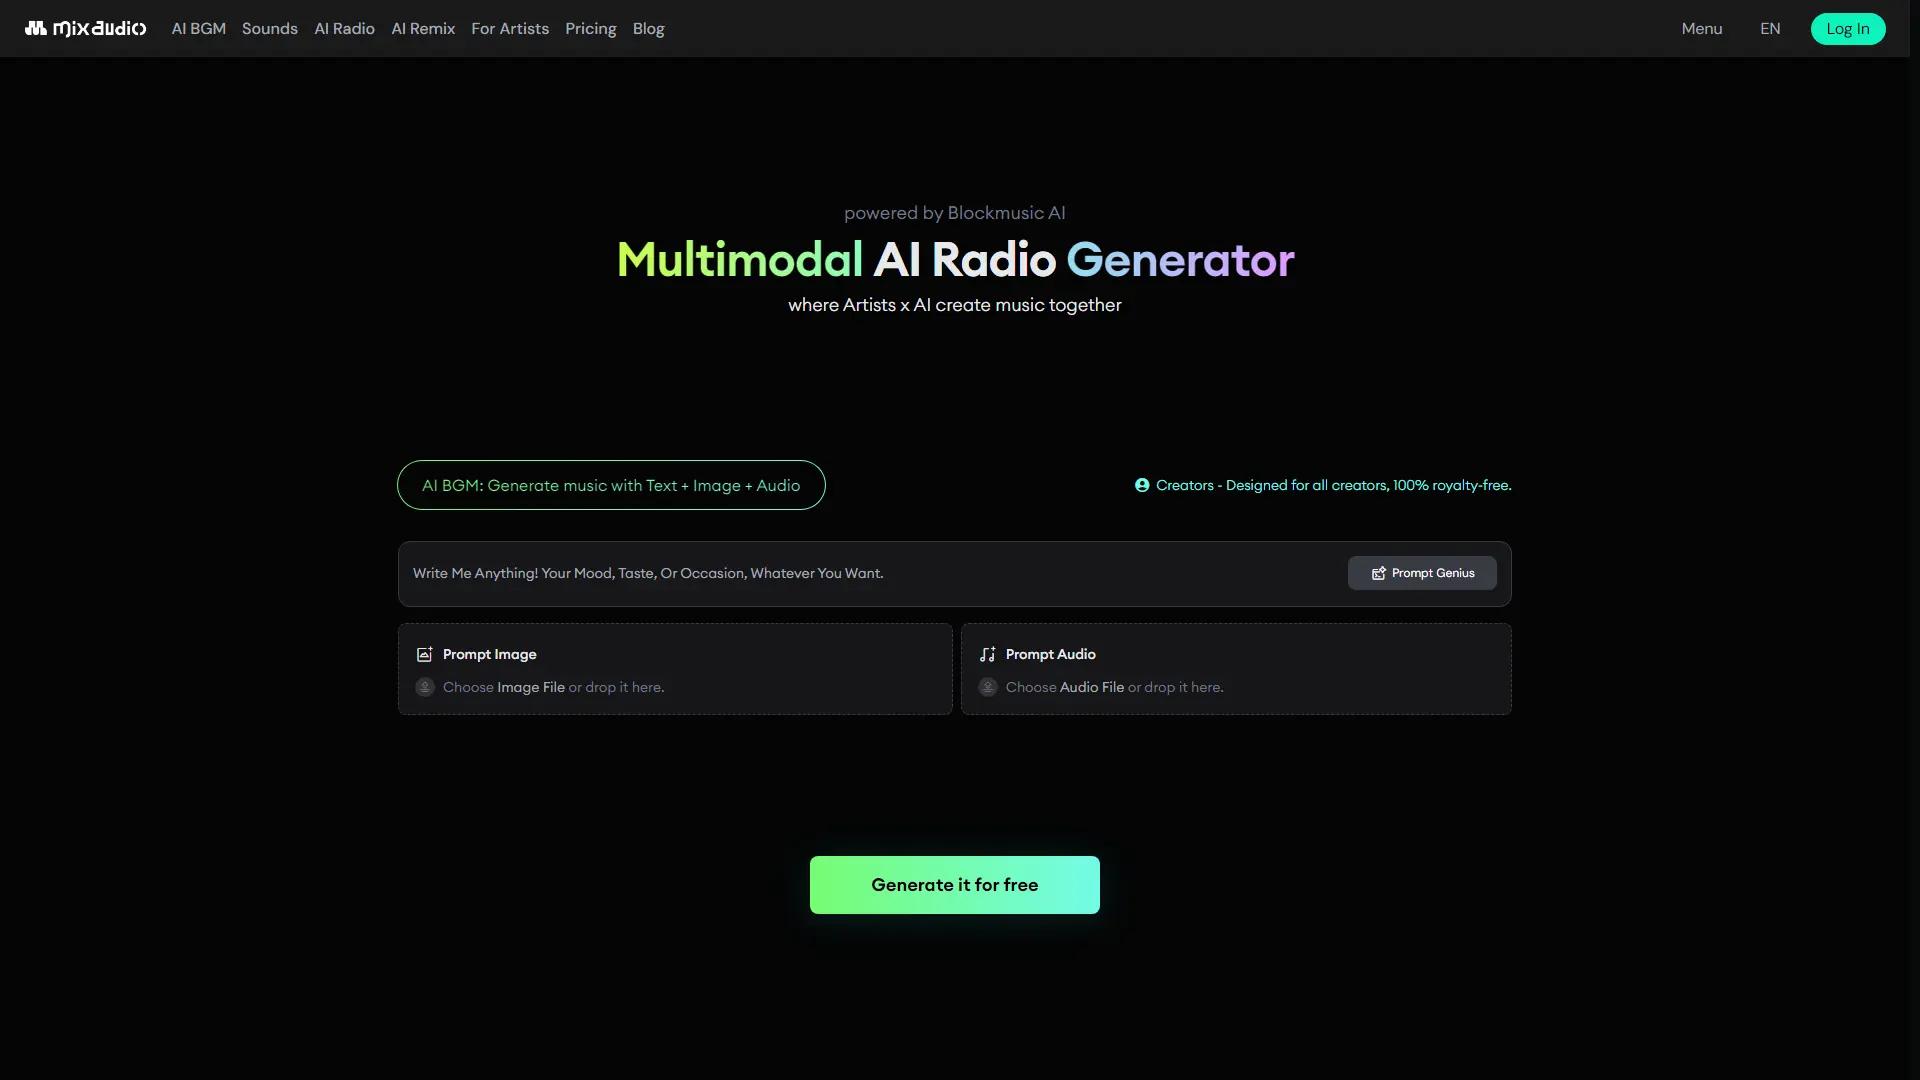
Task: Enable Prompt Genius assistance
Action: 1422,573
